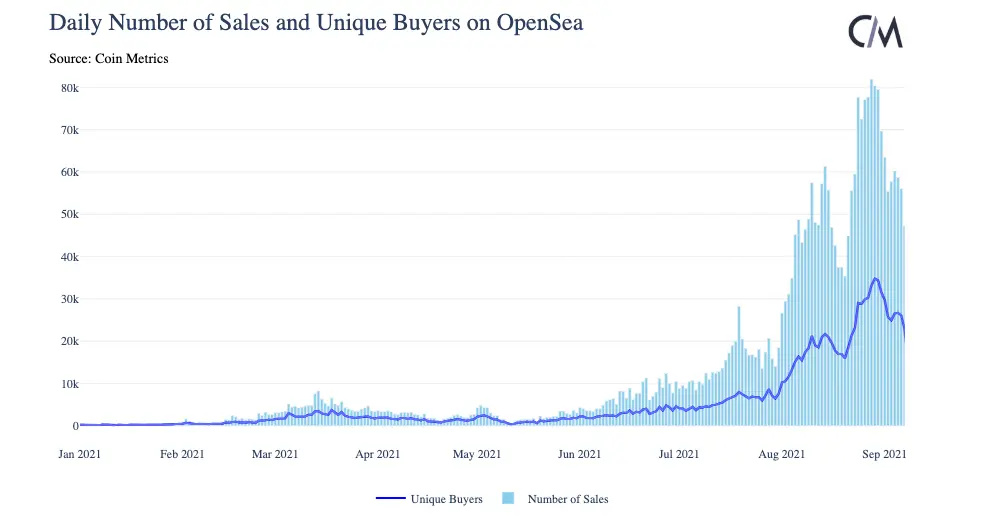The width and height of the screenshot is (985, 525).
Task: Toggle the Unique Buyers legend label
Action: pos(446,498)
